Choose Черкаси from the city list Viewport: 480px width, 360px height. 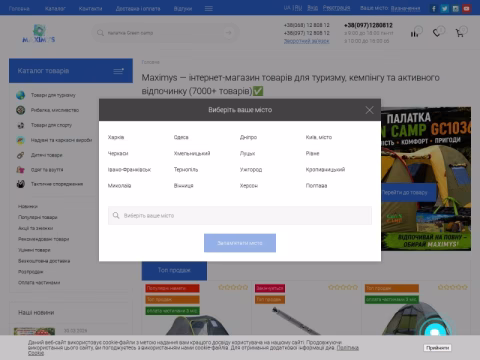coord(118,153)
